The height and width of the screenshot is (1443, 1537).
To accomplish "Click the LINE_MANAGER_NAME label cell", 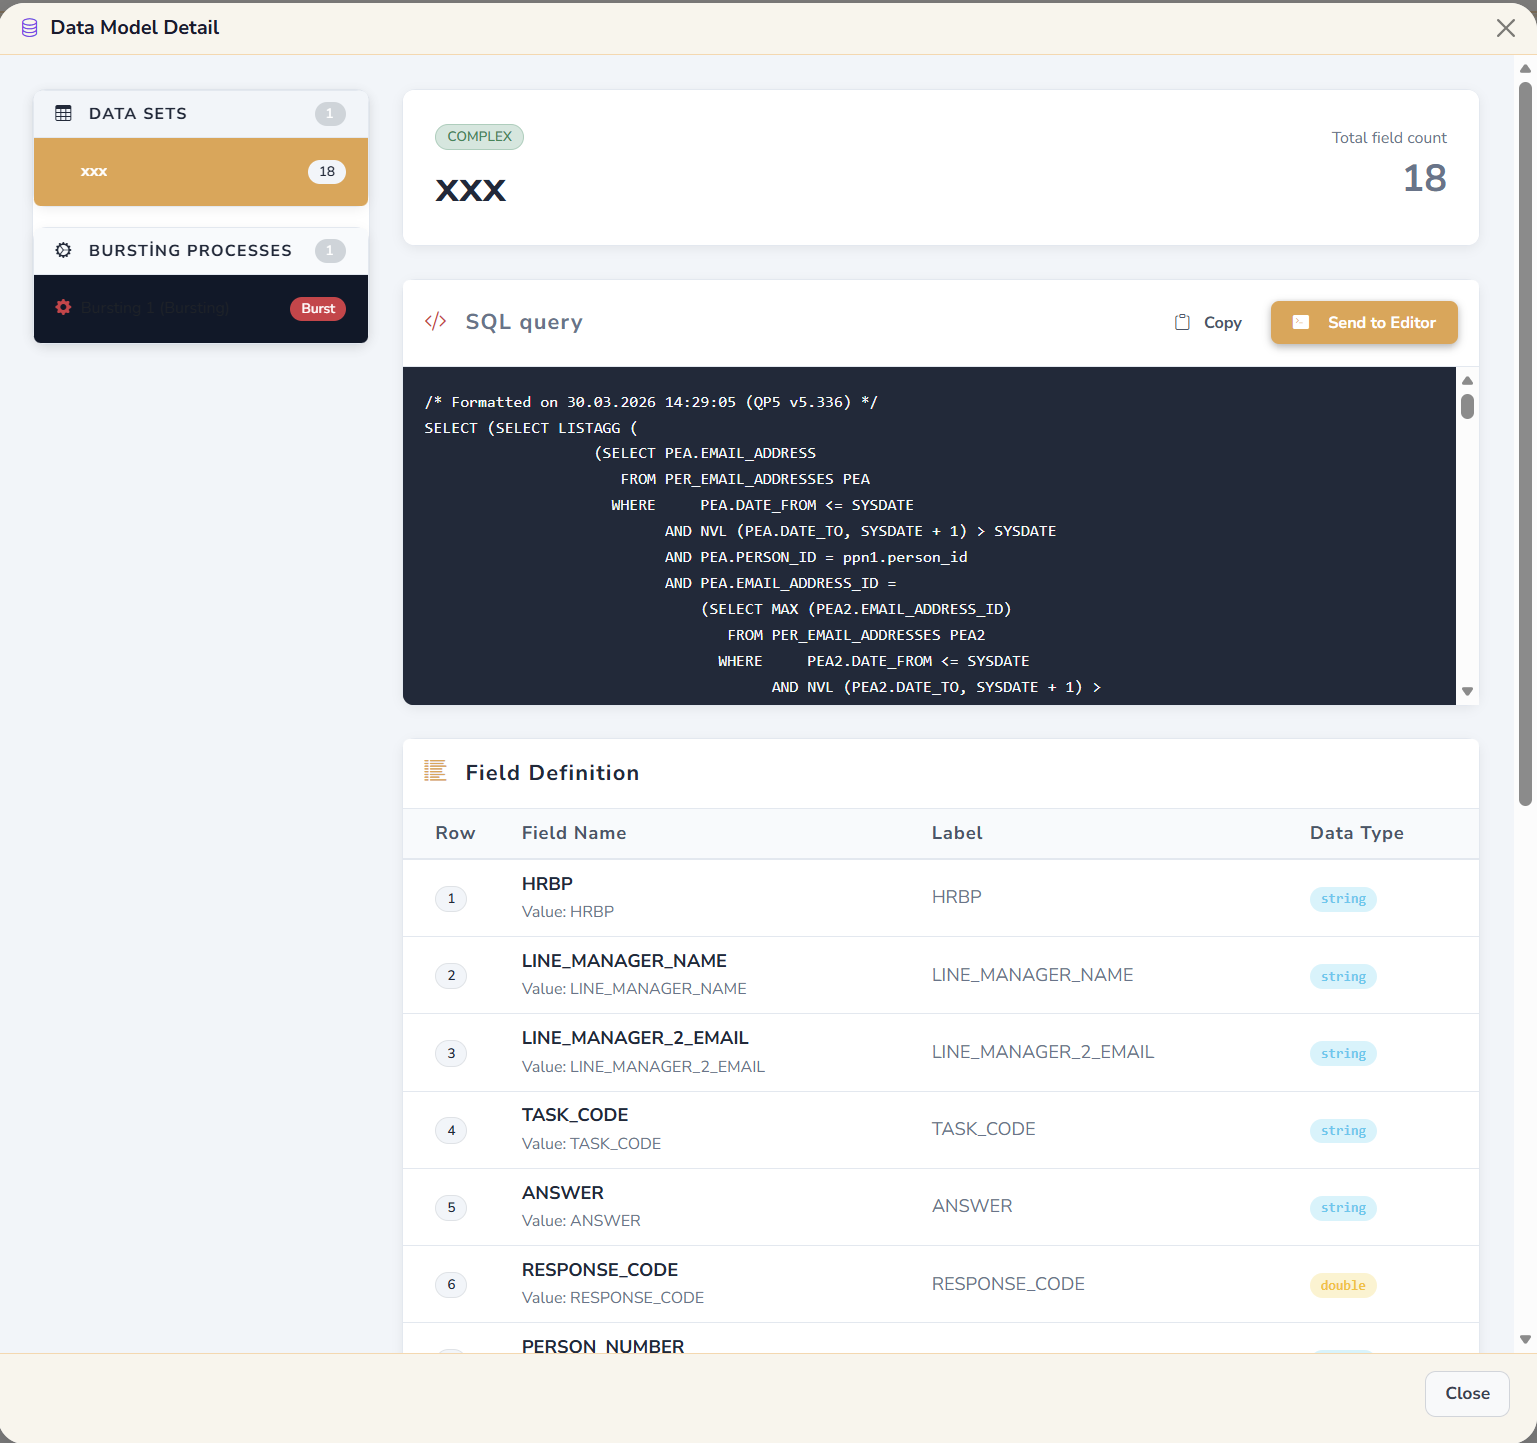I will 1032,975.
